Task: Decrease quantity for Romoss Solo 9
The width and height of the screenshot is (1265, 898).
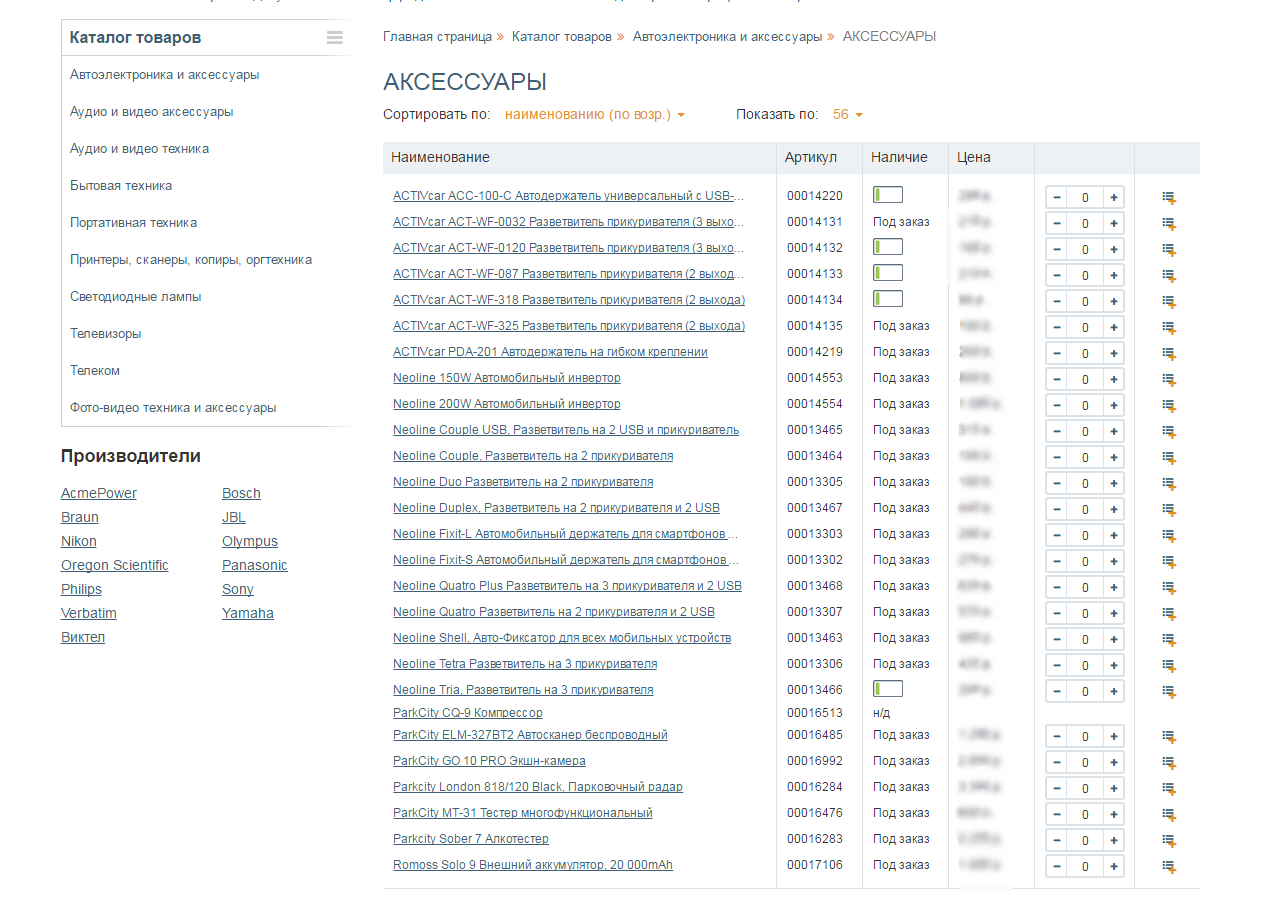Action: tap(1056, 866)
